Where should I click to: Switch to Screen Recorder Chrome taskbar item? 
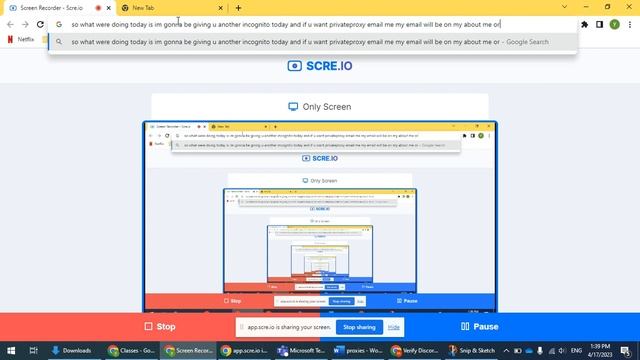[x=188, y=350]
